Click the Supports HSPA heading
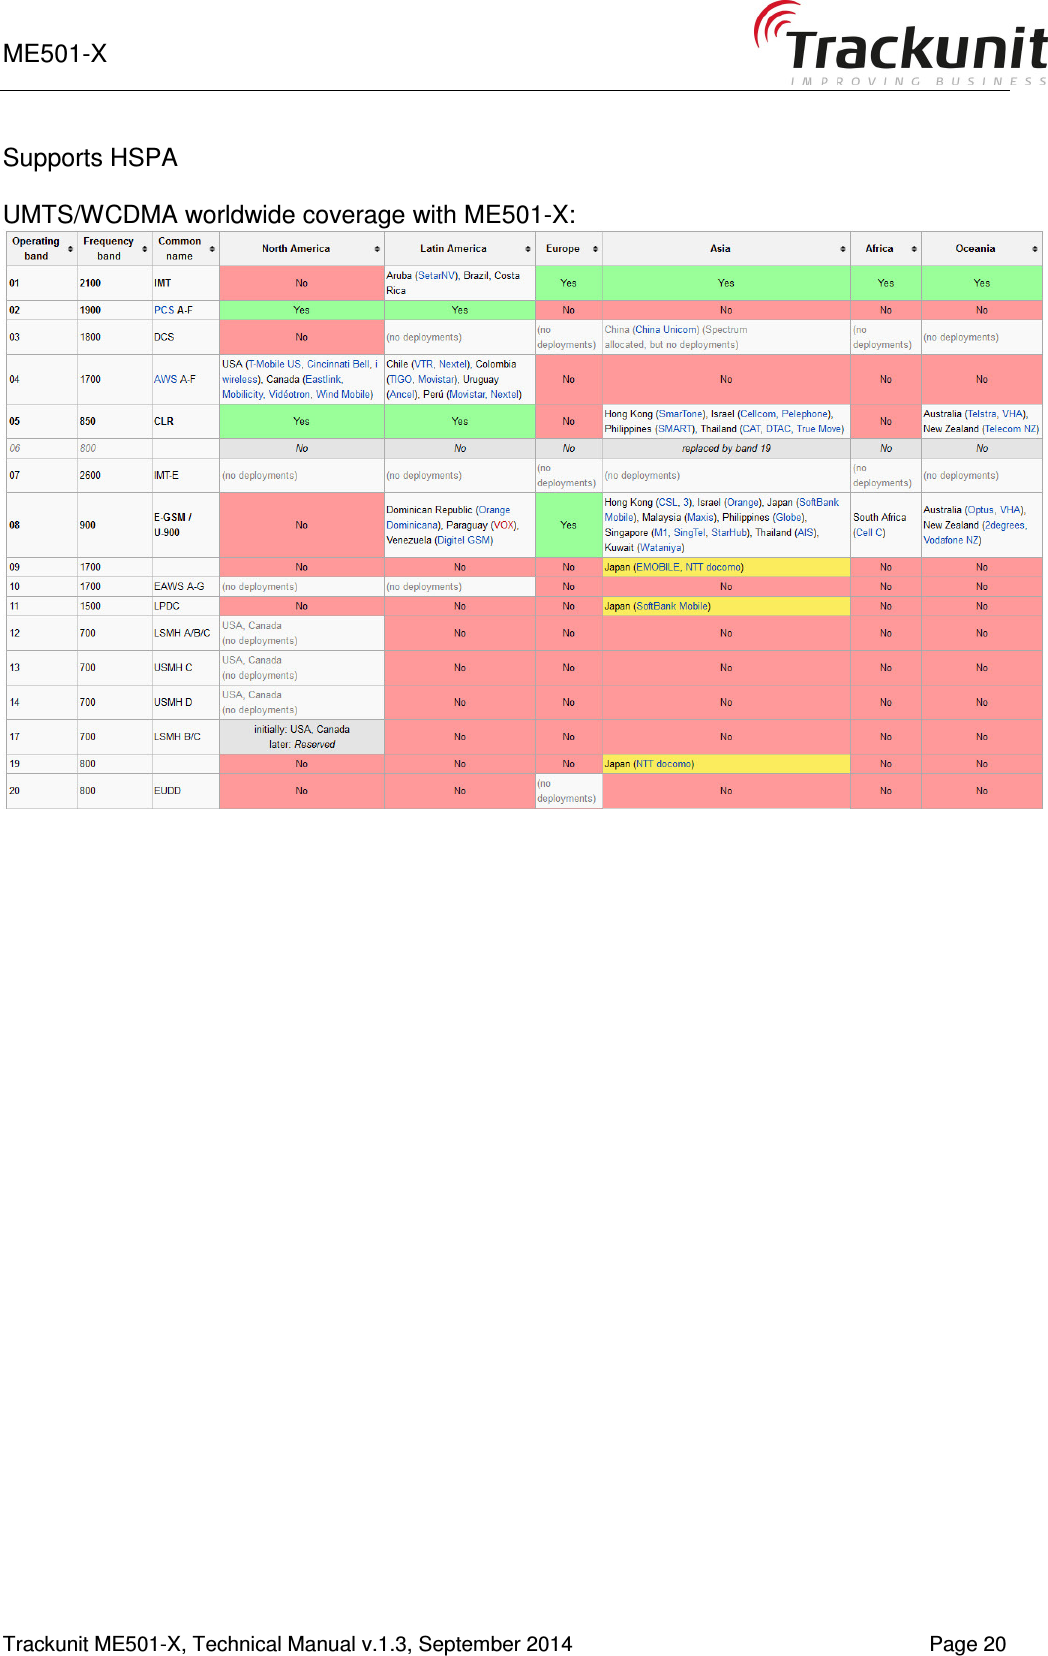Viewport: 1048px width, 1656px height. (90, 158)
